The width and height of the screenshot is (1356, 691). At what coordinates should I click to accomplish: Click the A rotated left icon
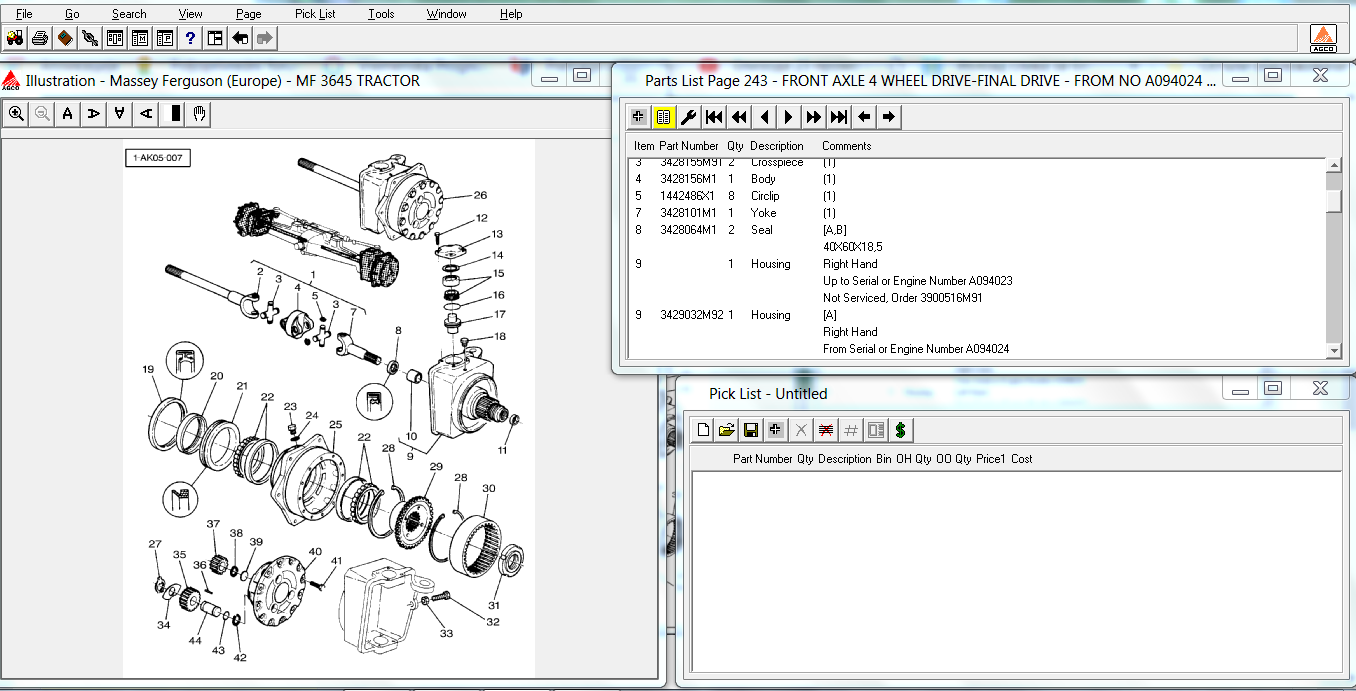coord(146,114)
